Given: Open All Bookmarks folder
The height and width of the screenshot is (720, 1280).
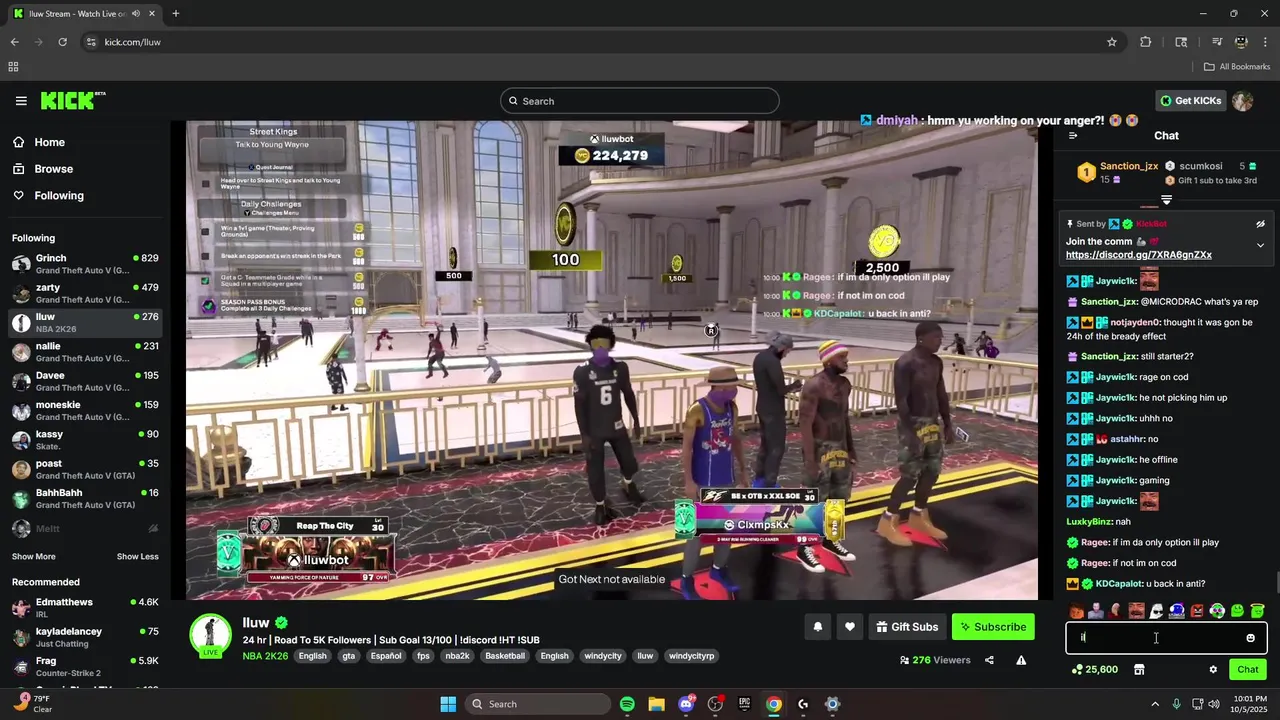Looking at the screenshot, I should tap(1237, 67).
